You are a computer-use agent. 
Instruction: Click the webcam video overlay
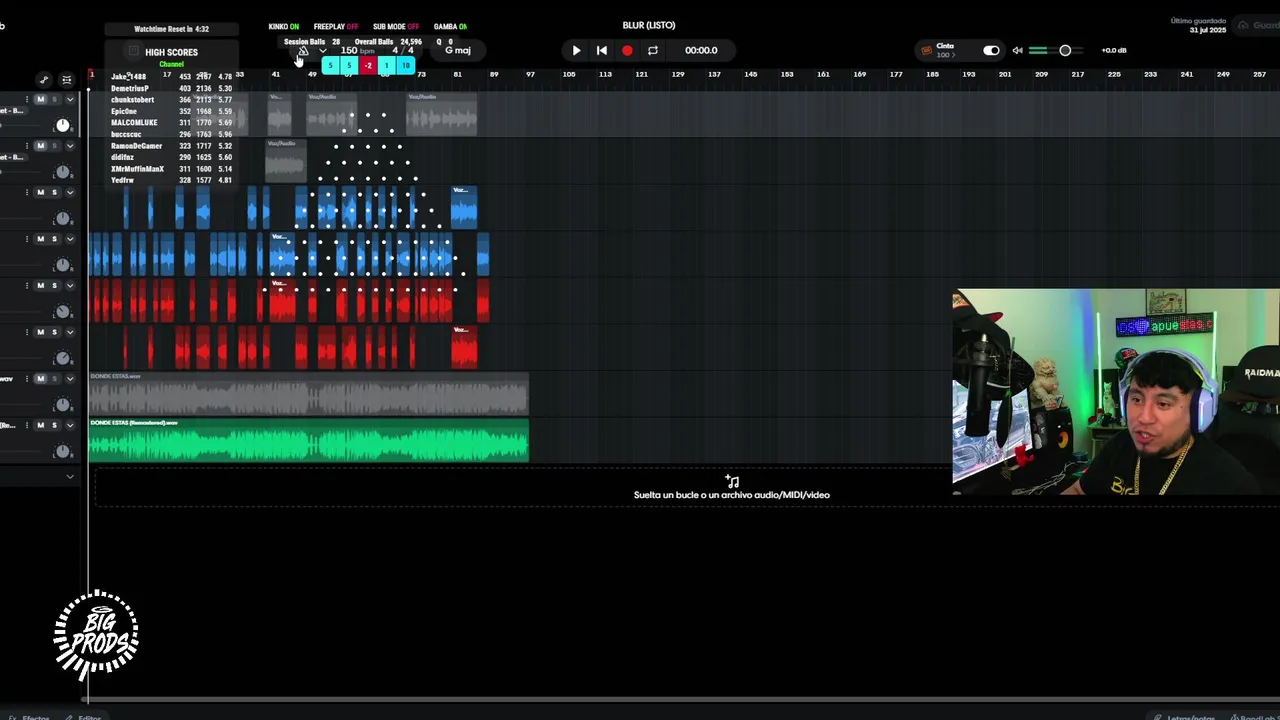[1116, 392]
